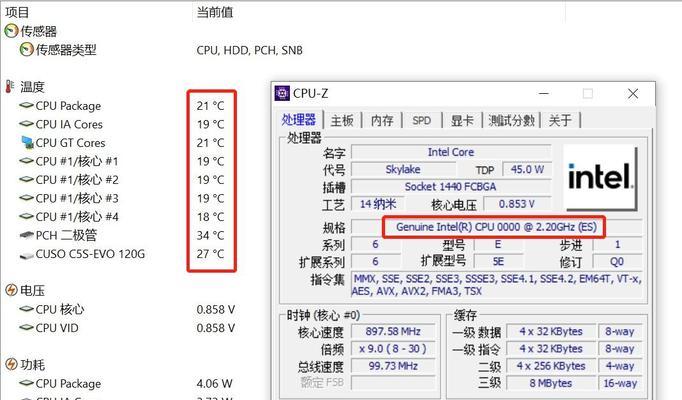Click the 修订 field showing Q0

[617, 261]
